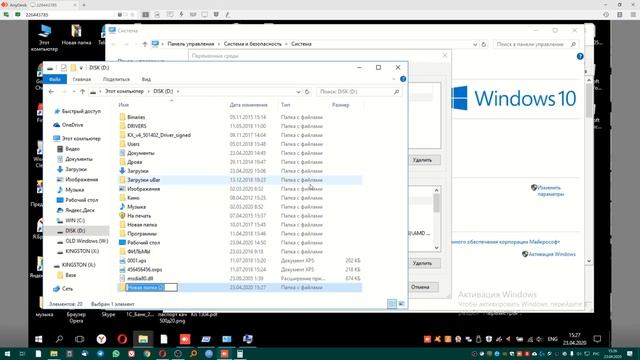Open the recent locations dropdown arrow

pos(73,92)
